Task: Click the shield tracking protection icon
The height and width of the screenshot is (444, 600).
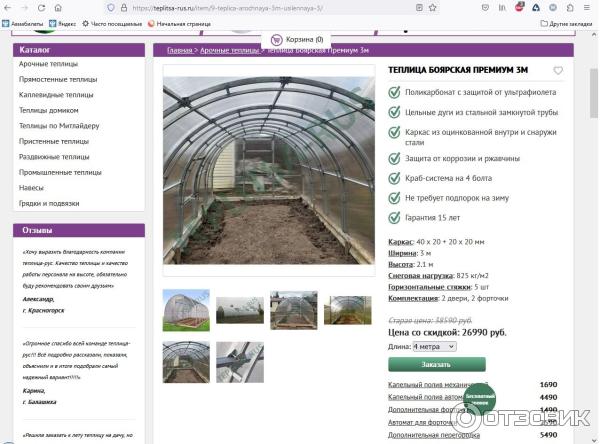Action: tap(111, 8)
